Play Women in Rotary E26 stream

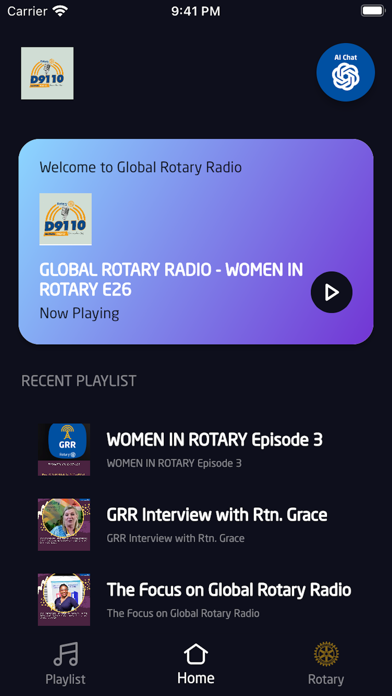[332, 292]
